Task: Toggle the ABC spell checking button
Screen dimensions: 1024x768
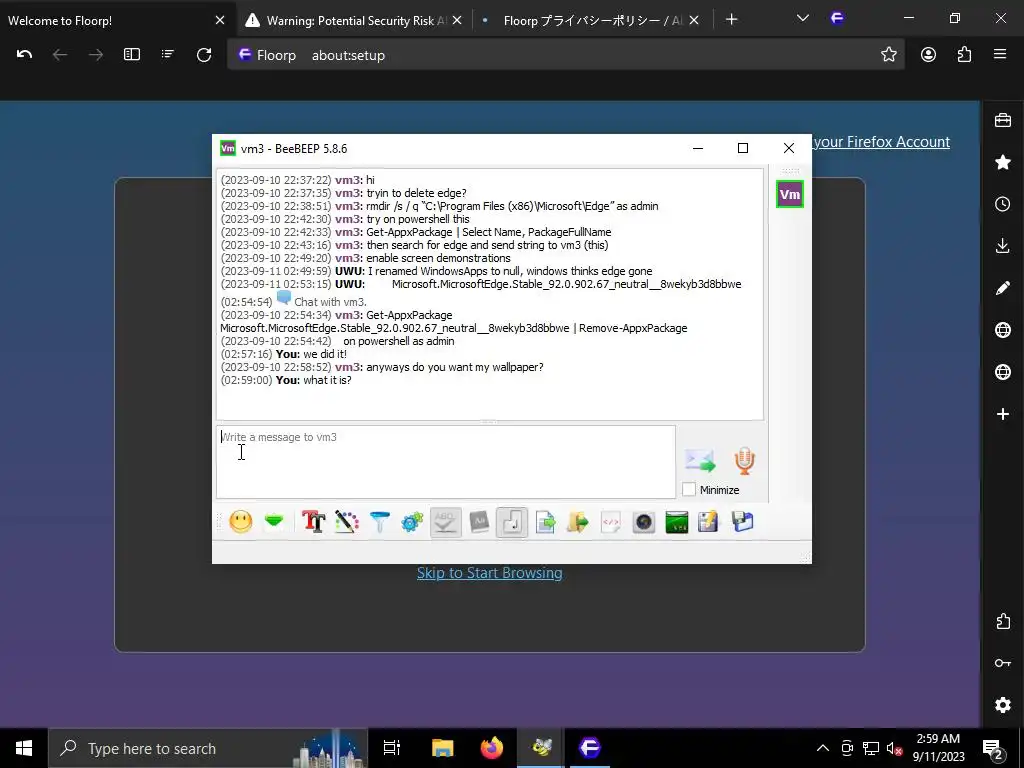Action: click(445, 522)
